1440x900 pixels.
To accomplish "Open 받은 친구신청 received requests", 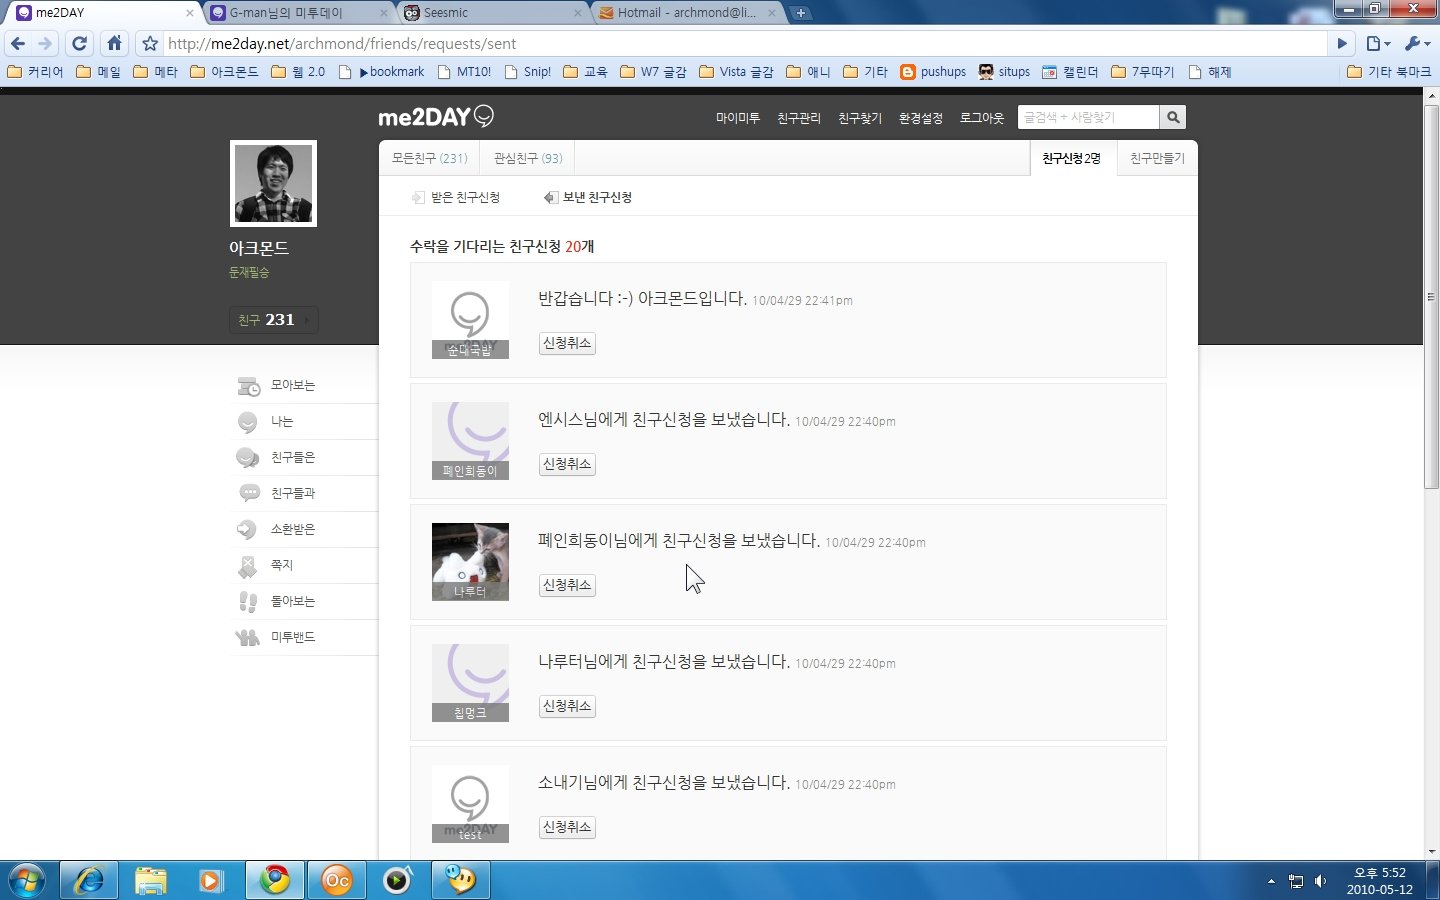I will tap(456, 197).
